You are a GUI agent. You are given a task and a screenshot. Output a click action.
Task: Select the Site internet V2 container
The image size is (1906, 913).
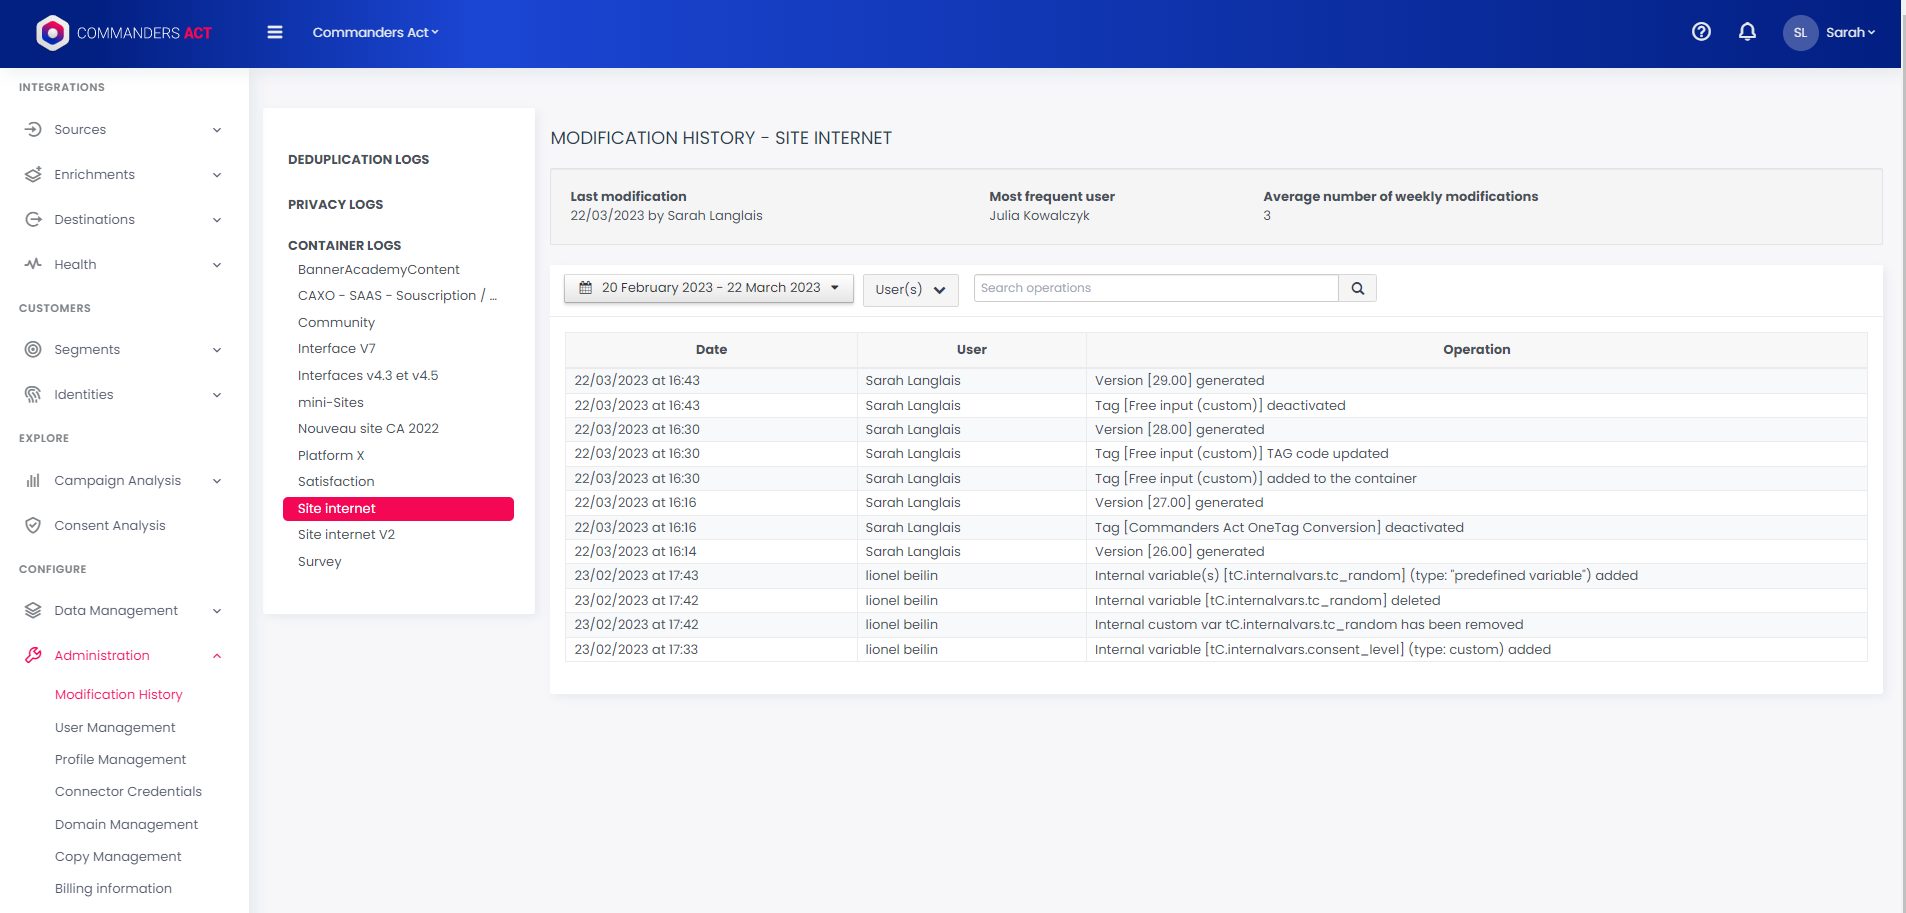pyautogui.click(x=346, y=535)
